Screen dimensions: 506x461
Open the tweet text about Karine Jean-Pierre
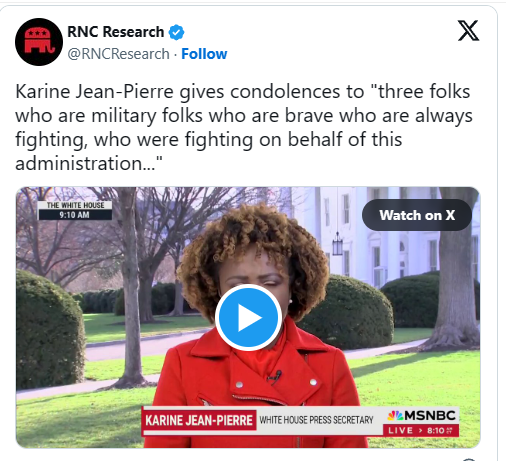pos(244,127)
